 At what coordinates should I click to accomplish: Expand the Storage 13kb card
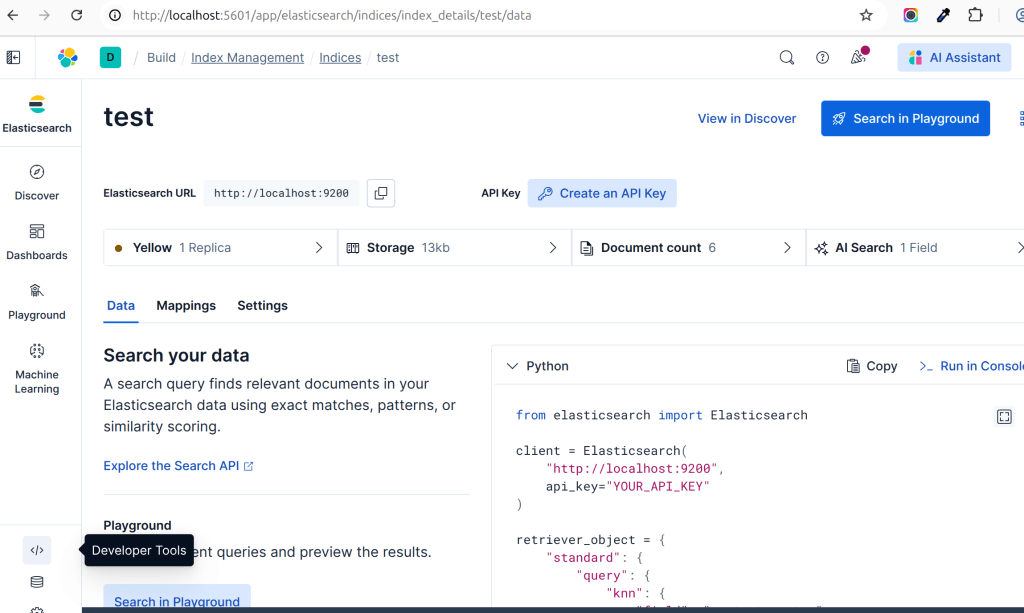pos(454,248)
